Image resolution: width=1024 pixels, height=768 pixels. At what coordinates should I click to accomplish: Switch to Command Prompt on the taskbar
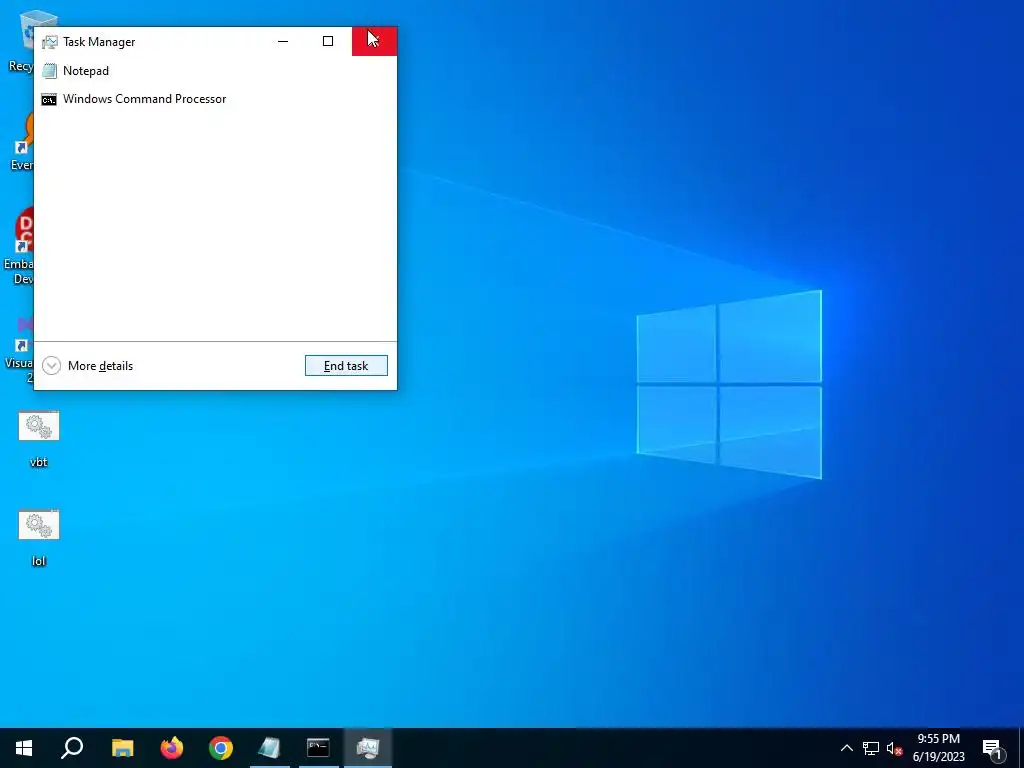[319, 748]
